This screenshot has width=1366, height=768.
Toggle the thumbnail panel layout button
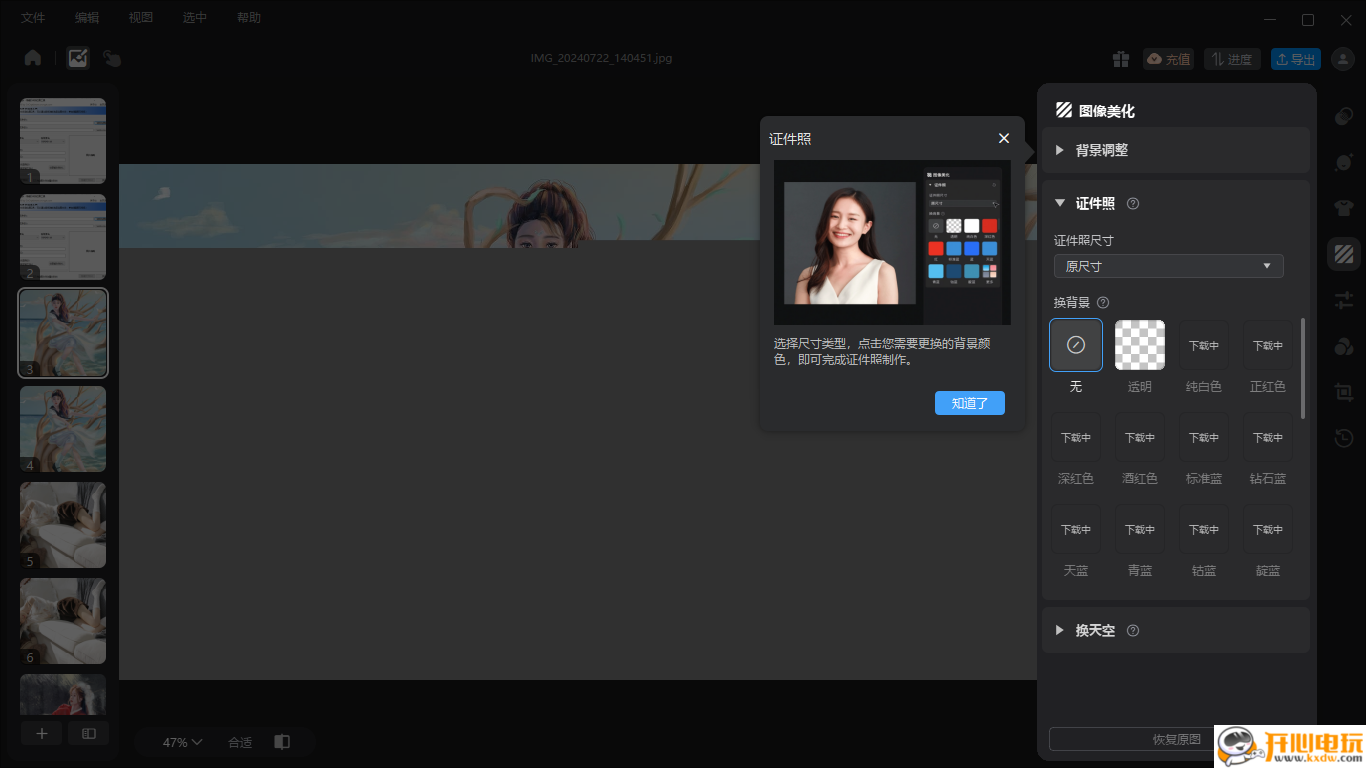point(89,733)
